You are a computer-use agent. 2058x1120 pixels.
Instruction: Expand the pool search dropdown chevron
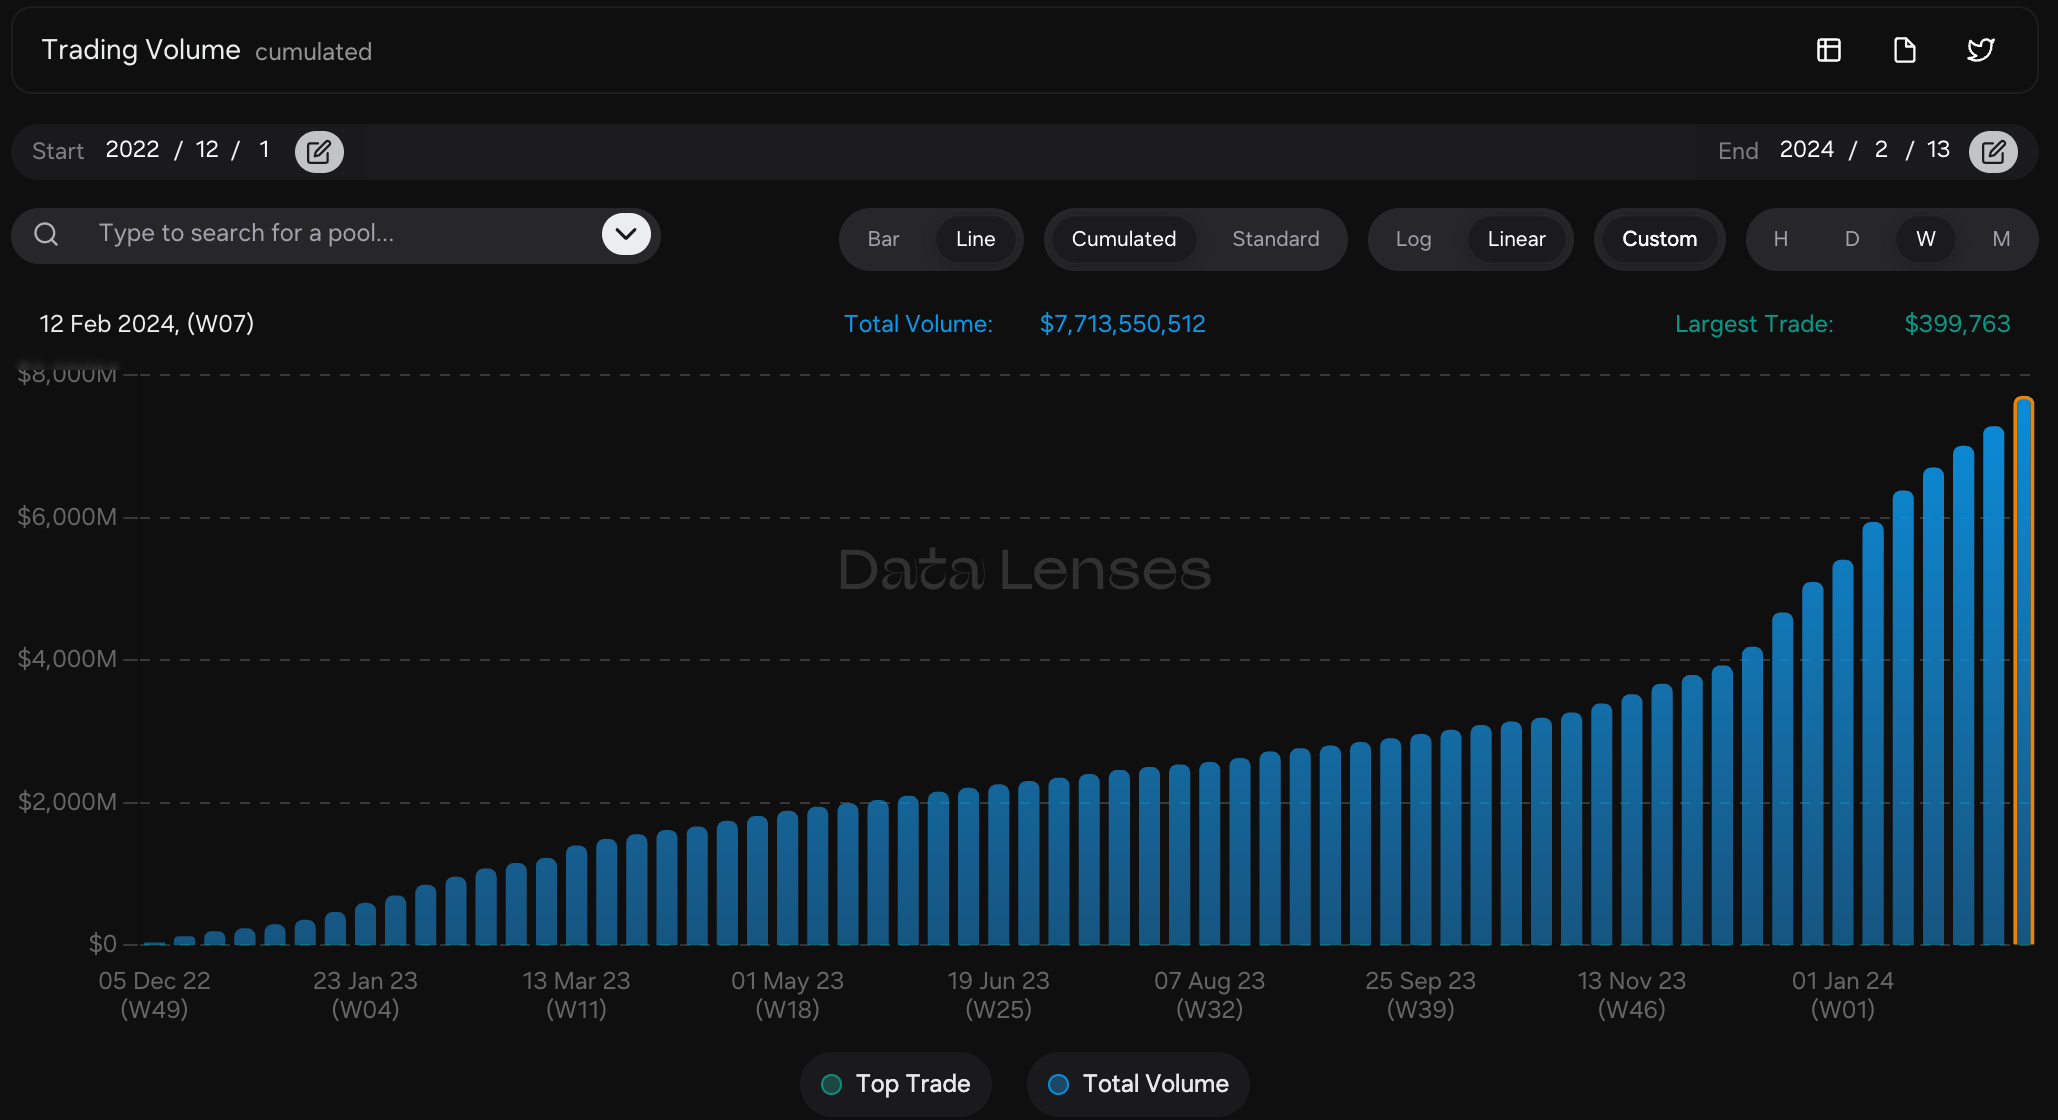pos(626,234)
